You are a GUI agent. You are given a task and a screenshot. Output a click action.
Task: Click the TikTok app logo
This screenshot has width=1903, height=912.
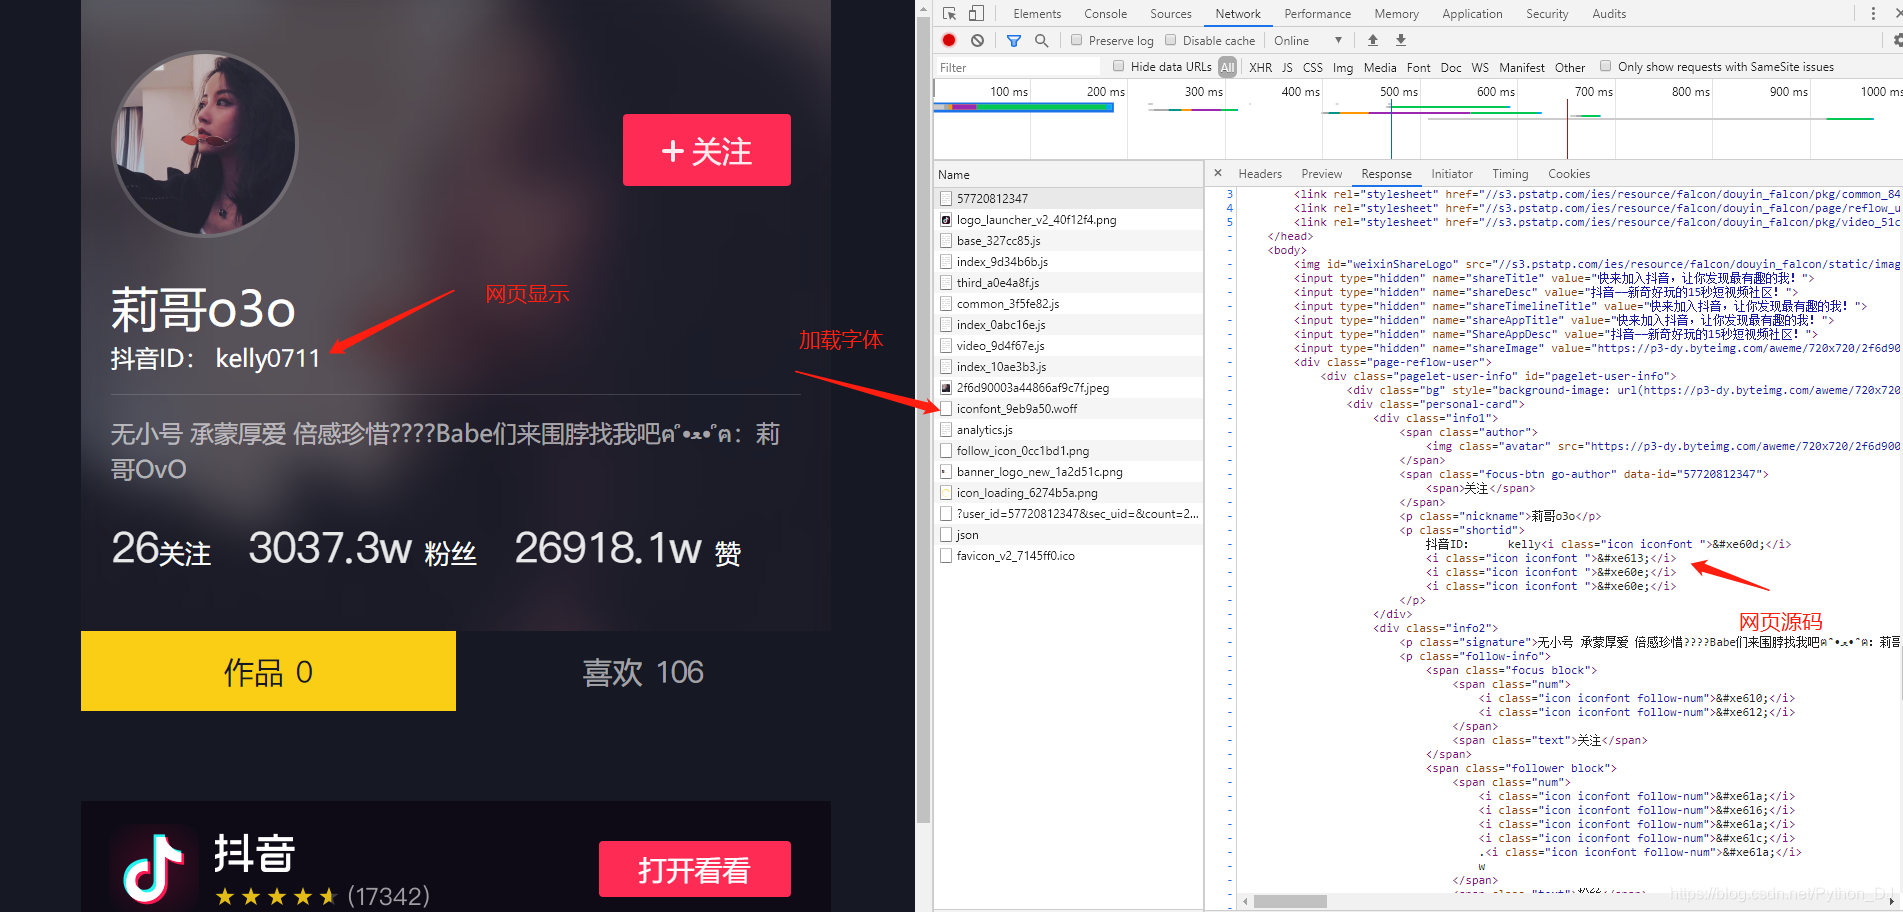(154, 868)
